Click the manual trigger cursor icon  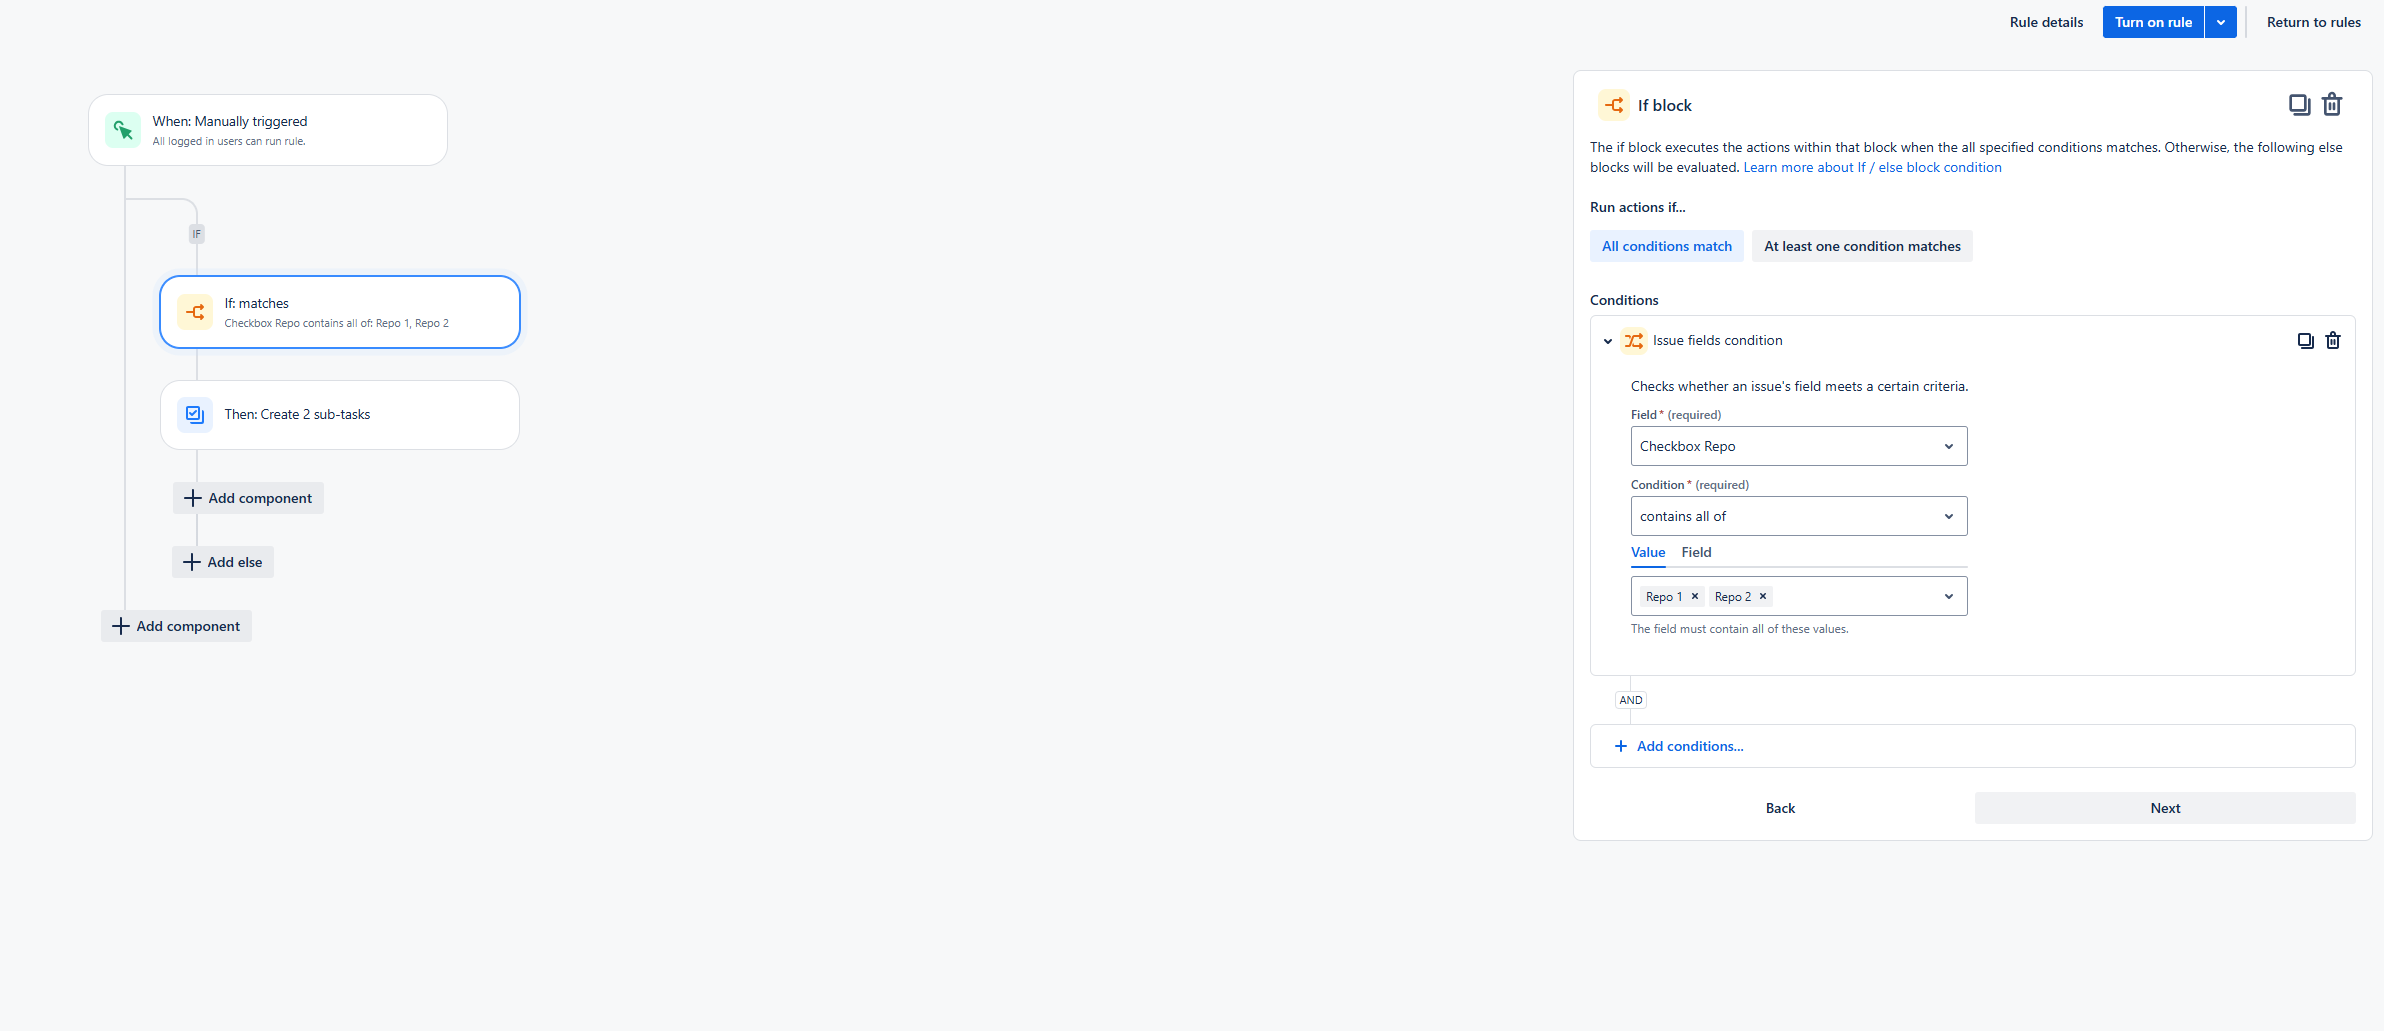click(123, 129)
